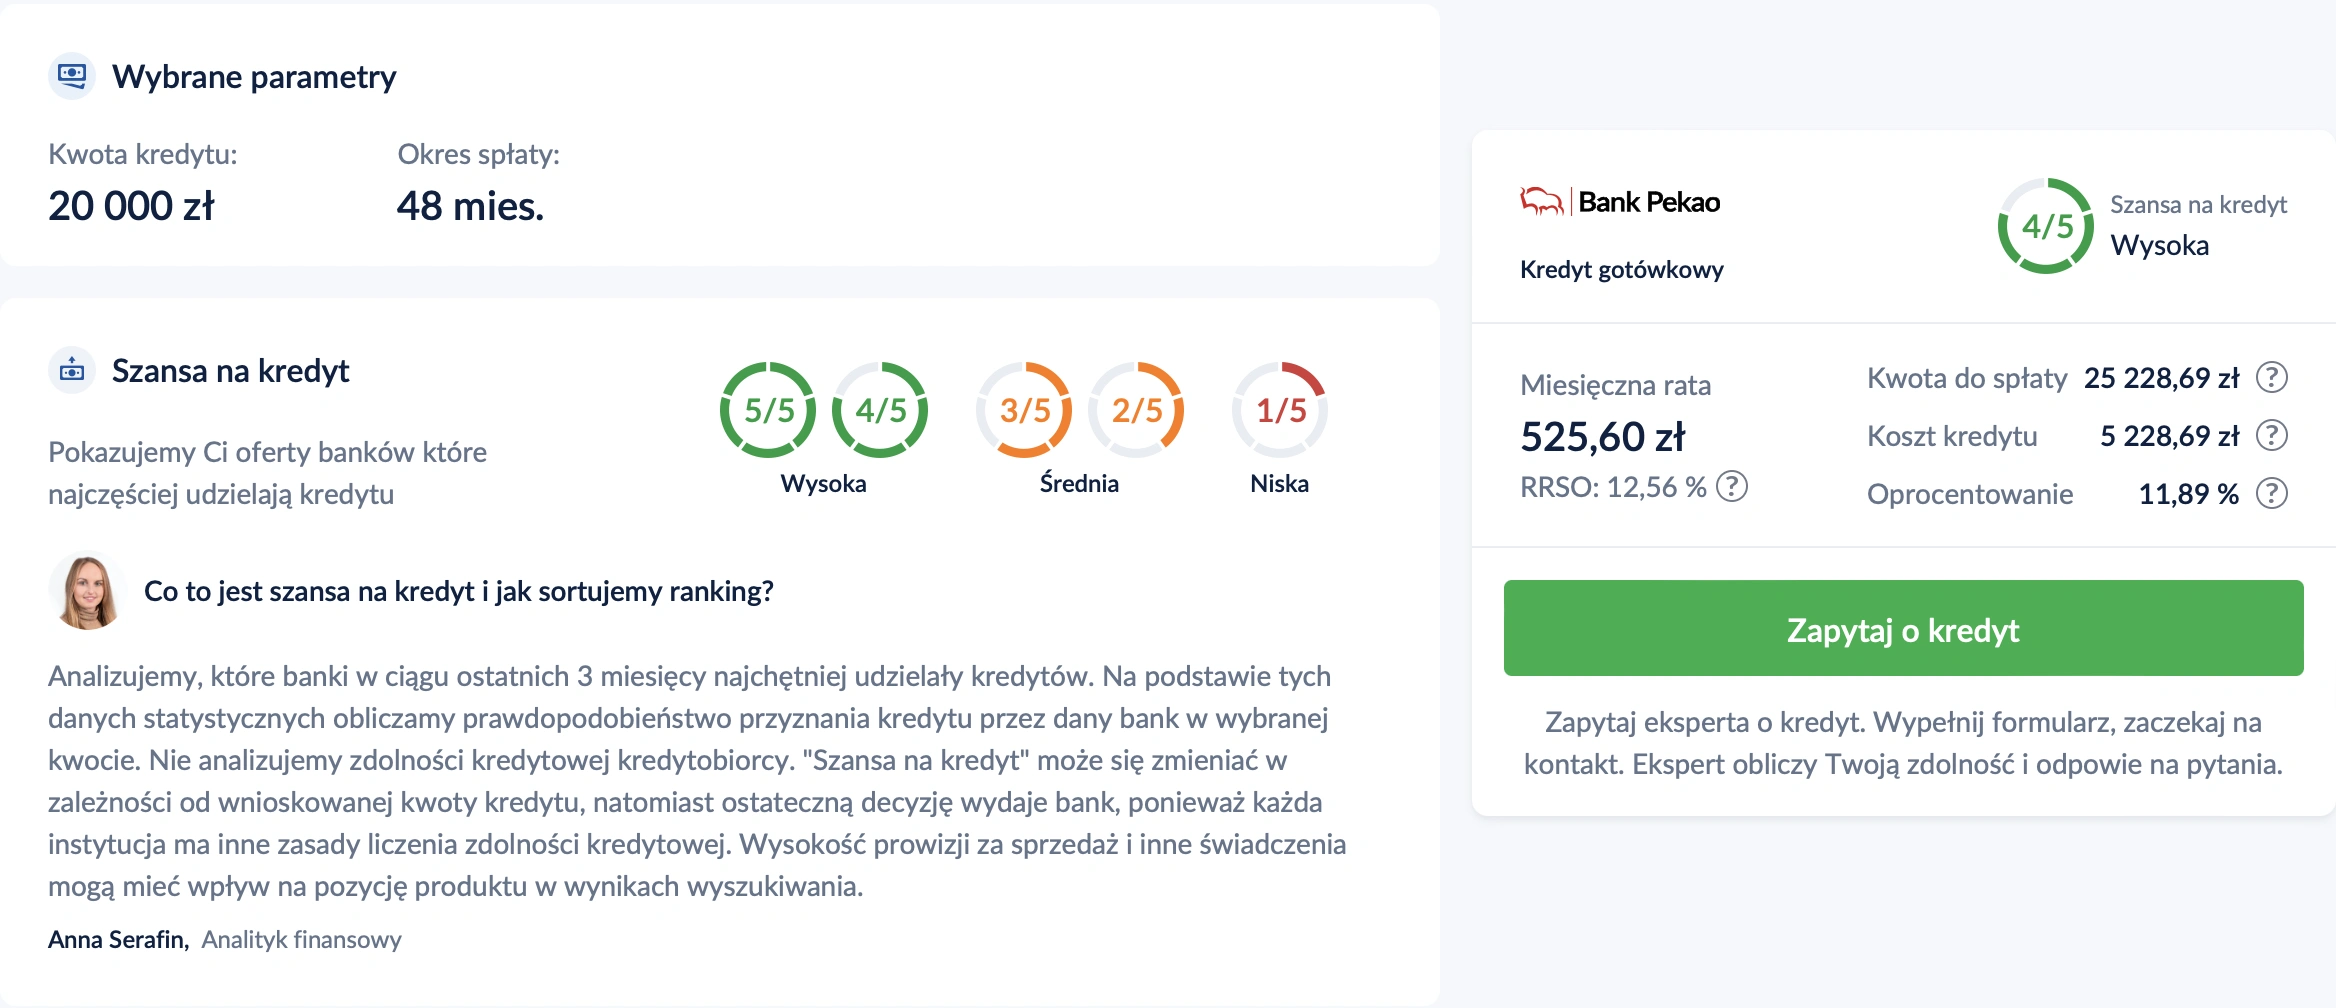Open the Koszt kredytu help icon
The image size is (2336, 1008).
point(2272,435)
